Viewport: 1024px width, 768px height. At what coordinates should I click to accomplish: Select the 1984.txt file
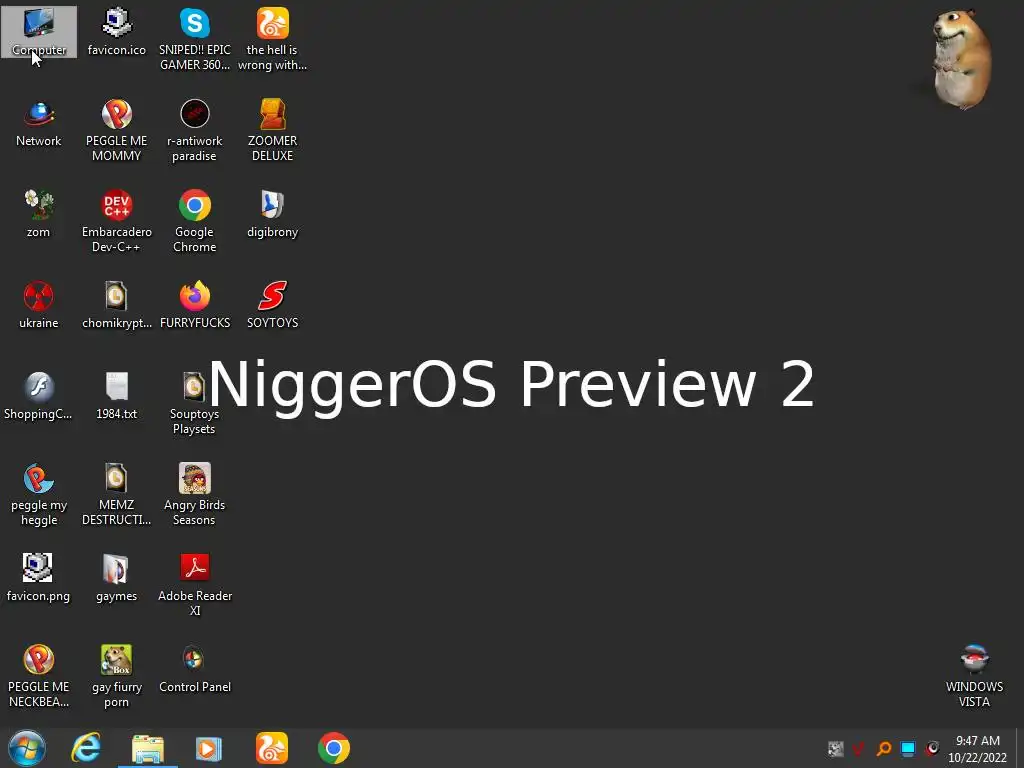[x=116, y=396]
